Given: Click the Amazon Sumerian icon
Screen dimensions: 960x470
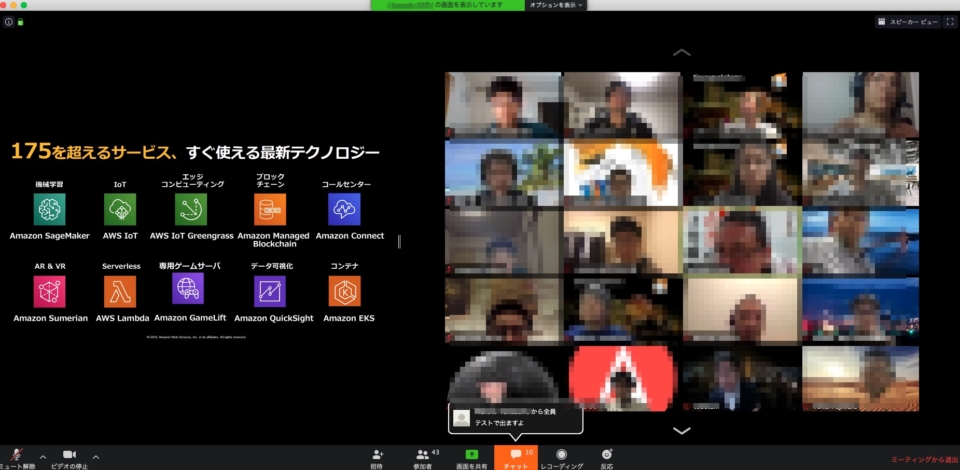Looking at the screenshot, I should pos(50,291).
